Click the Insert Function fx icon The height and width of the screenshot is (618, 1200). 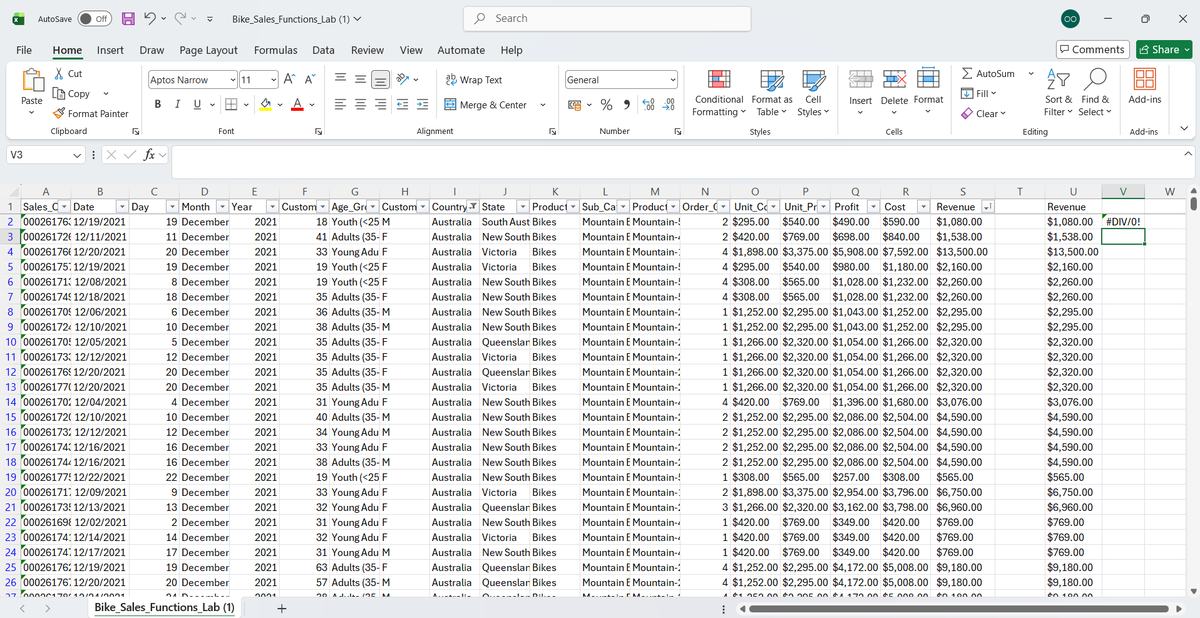tap(149, 155)
